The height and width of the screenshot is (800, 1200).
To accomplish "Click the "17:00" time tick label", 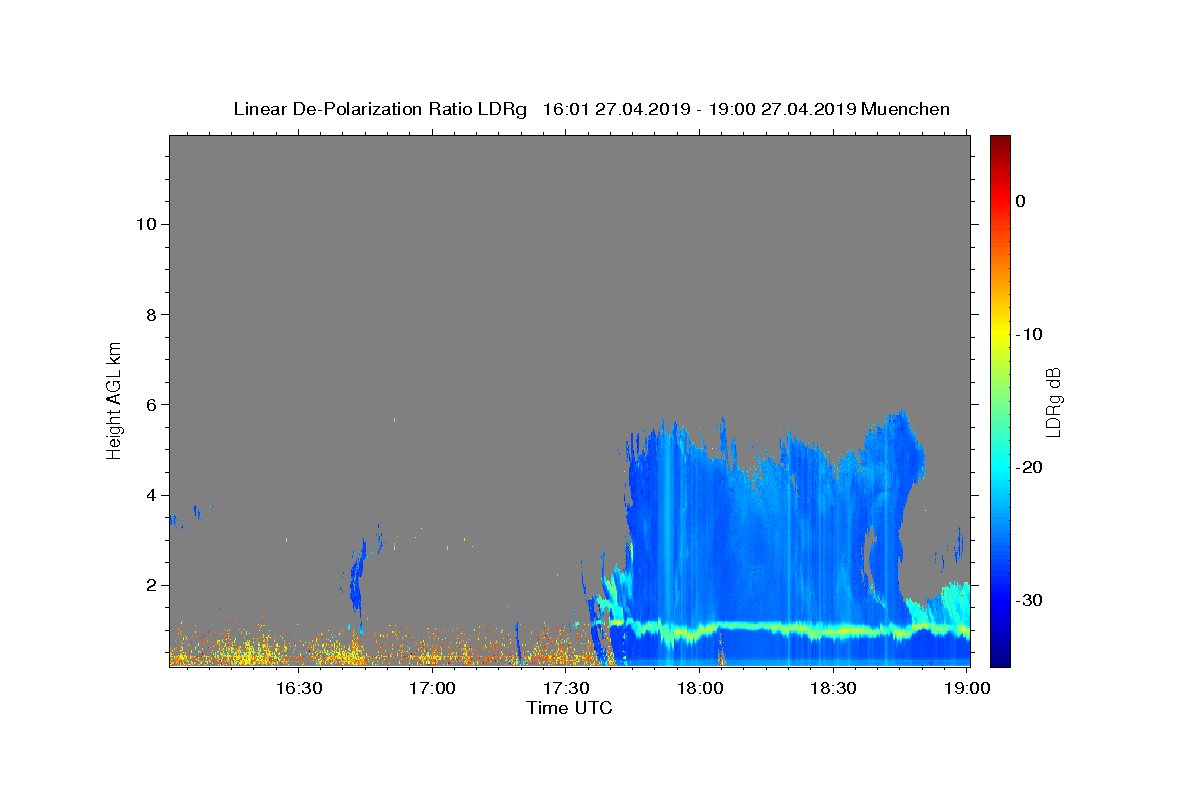I will (432, 688).
